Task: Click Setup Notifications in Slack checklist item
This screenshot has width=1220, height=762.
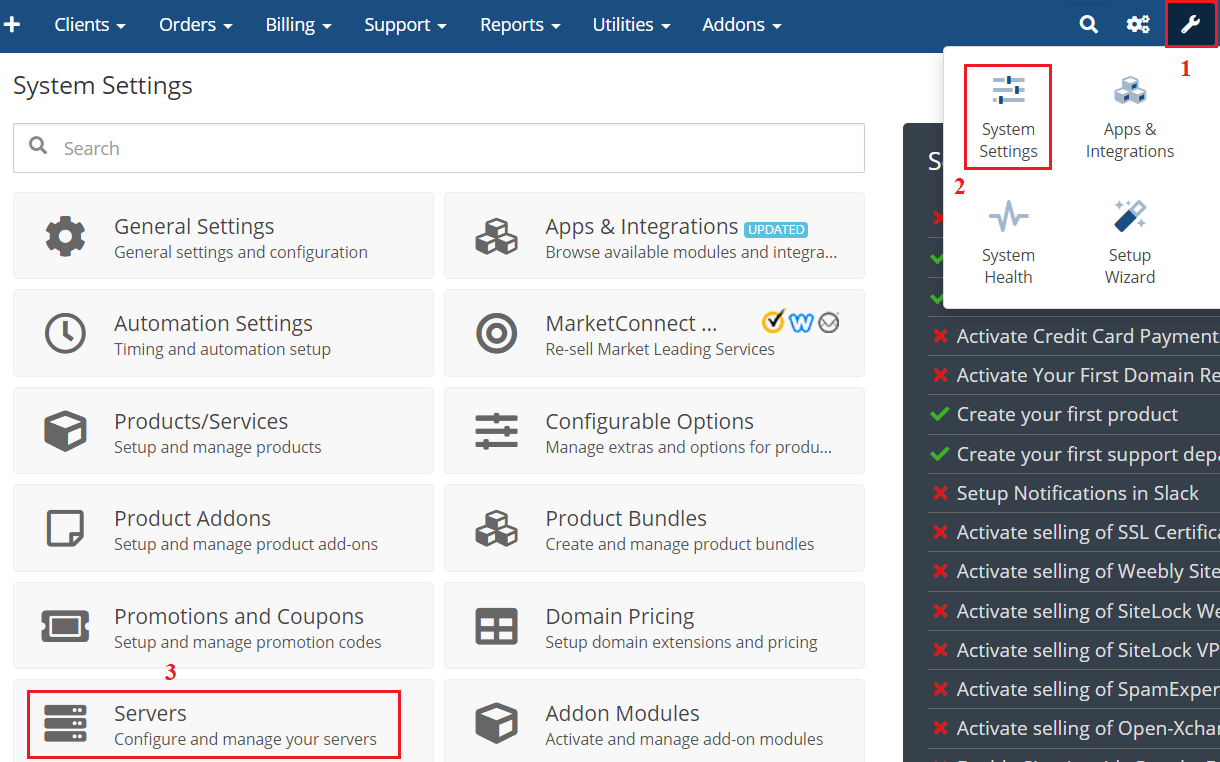Action: click(x=1076, y=493)
